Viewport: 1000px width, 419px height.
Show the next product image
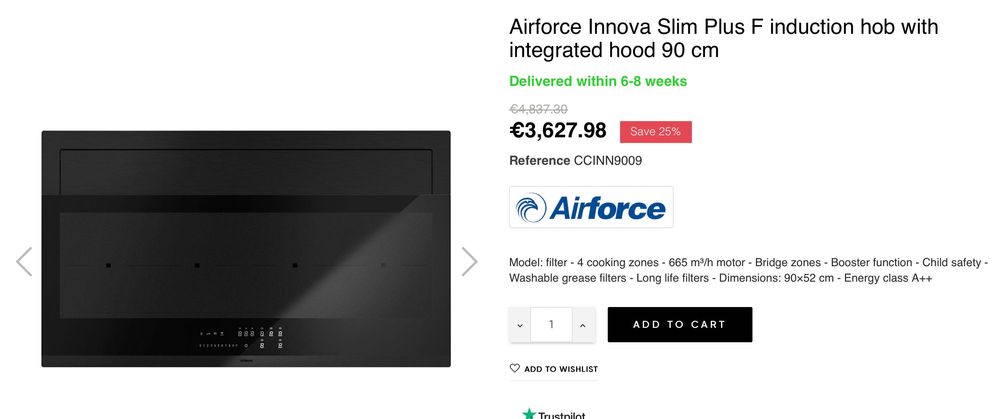[x=469, y=261]
